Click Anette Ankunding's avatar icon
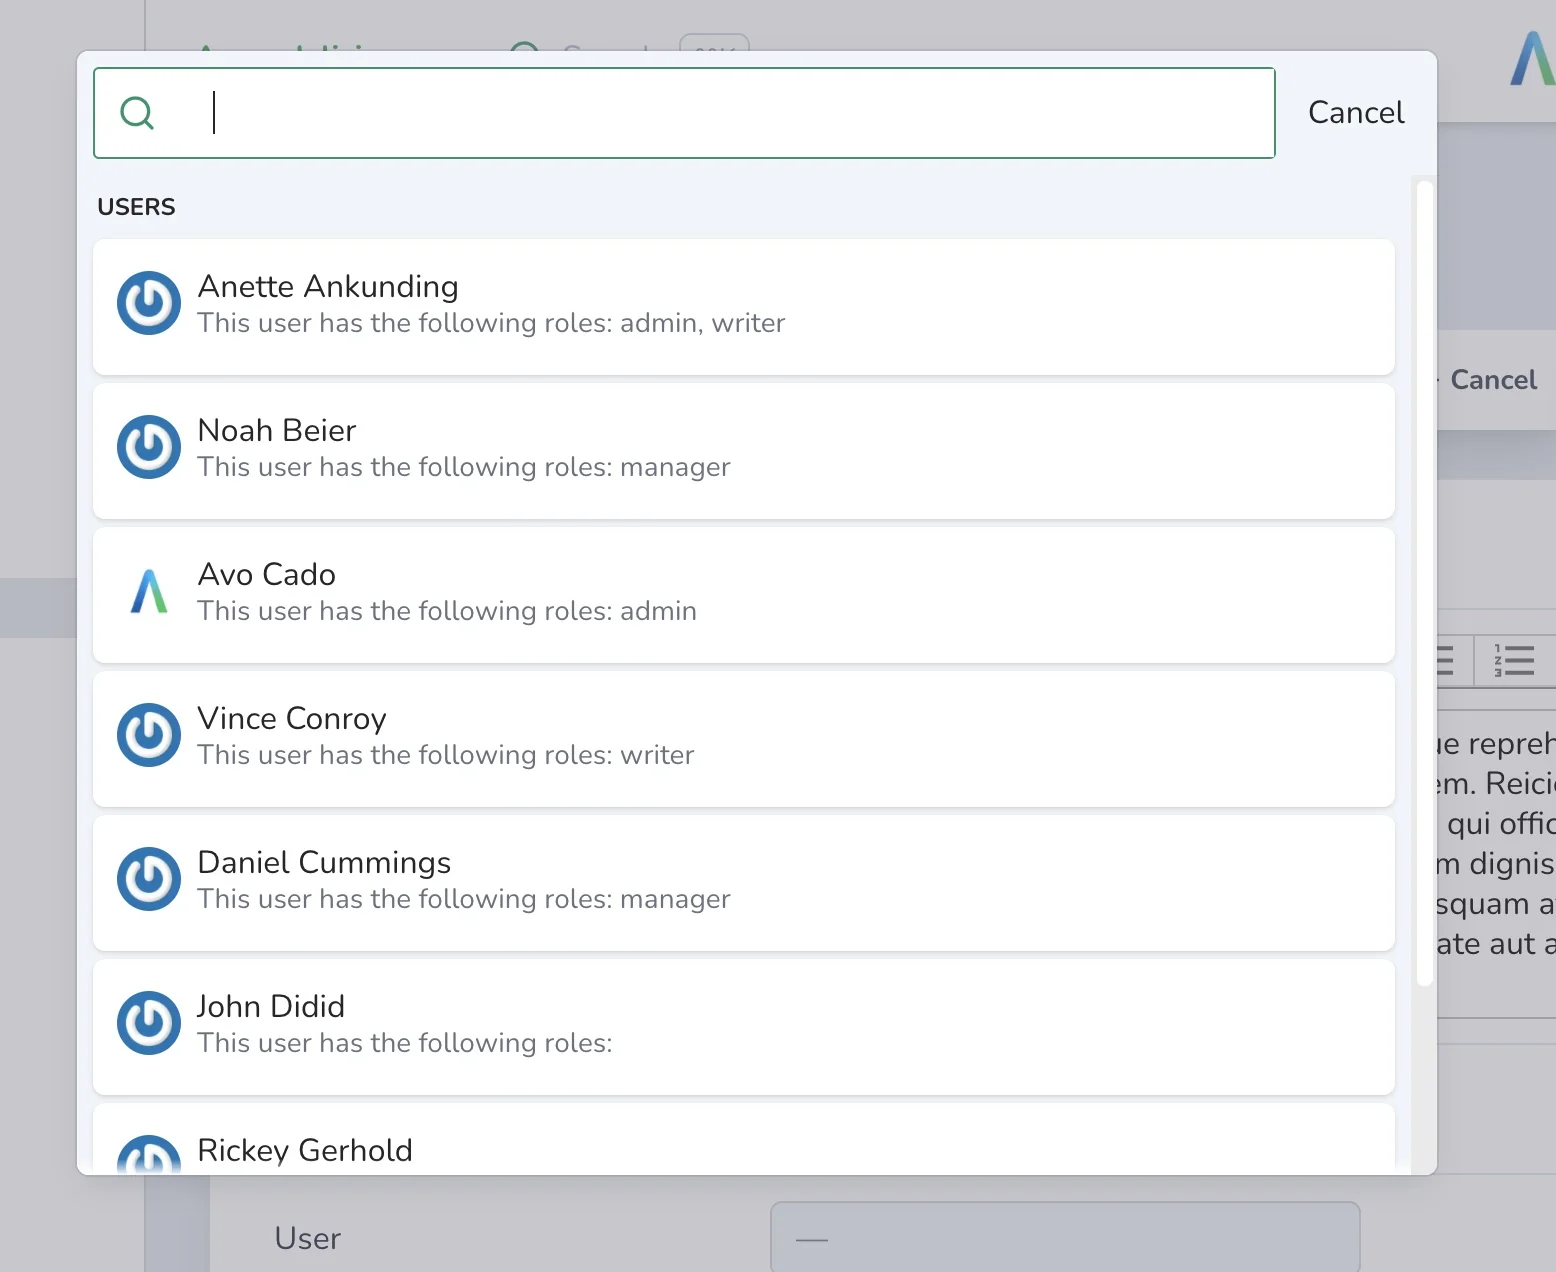Image resolution: width=1556 pixels, height=1272 pixels. point(149,303)
